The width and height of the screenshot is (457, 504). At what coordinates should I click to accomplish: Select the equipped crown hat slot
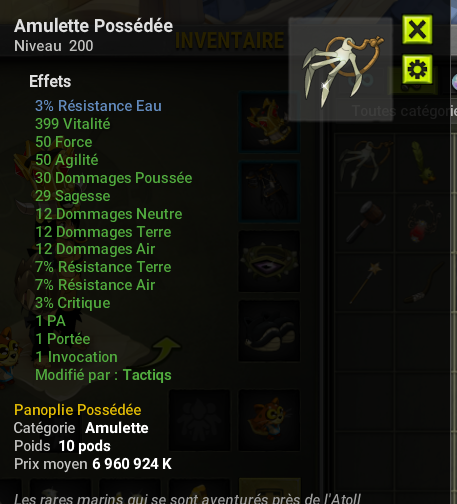click(x=269, y=122)
